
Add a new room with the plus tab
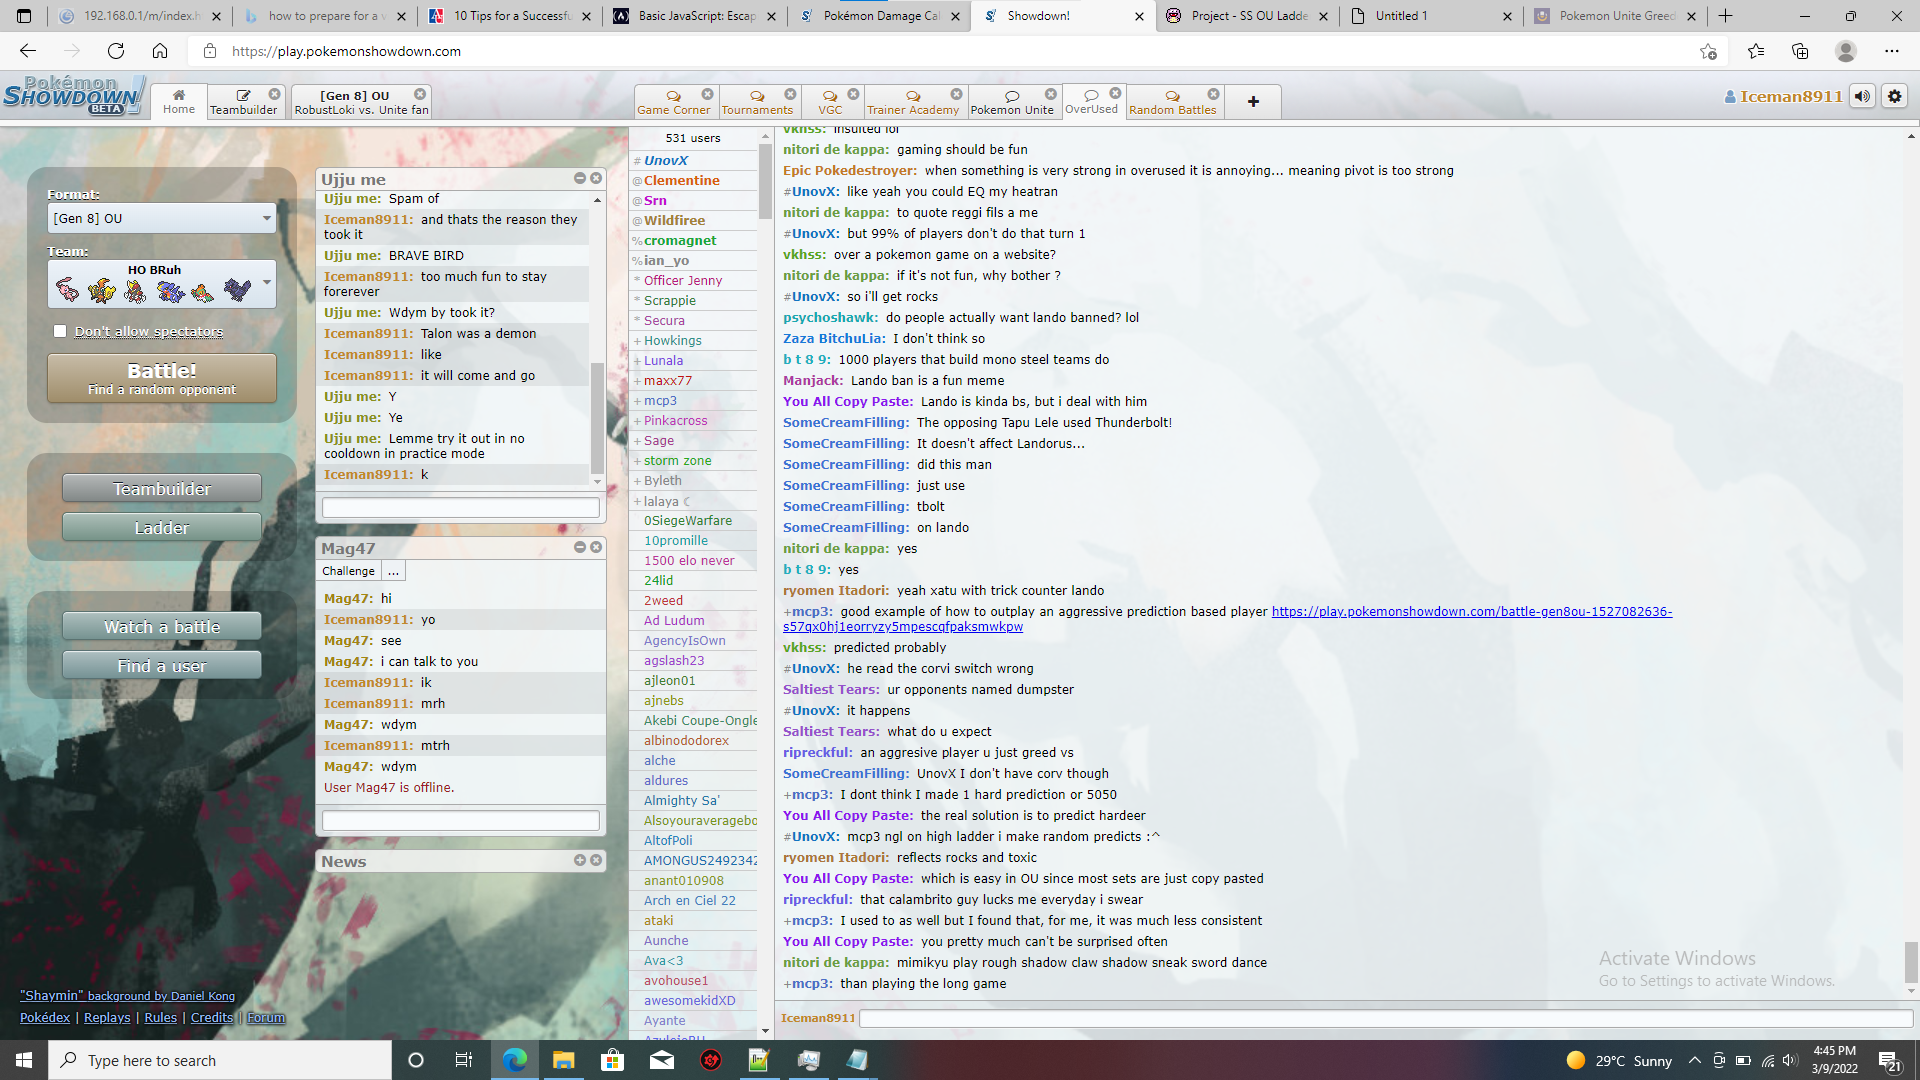(x=1253, y=102)
